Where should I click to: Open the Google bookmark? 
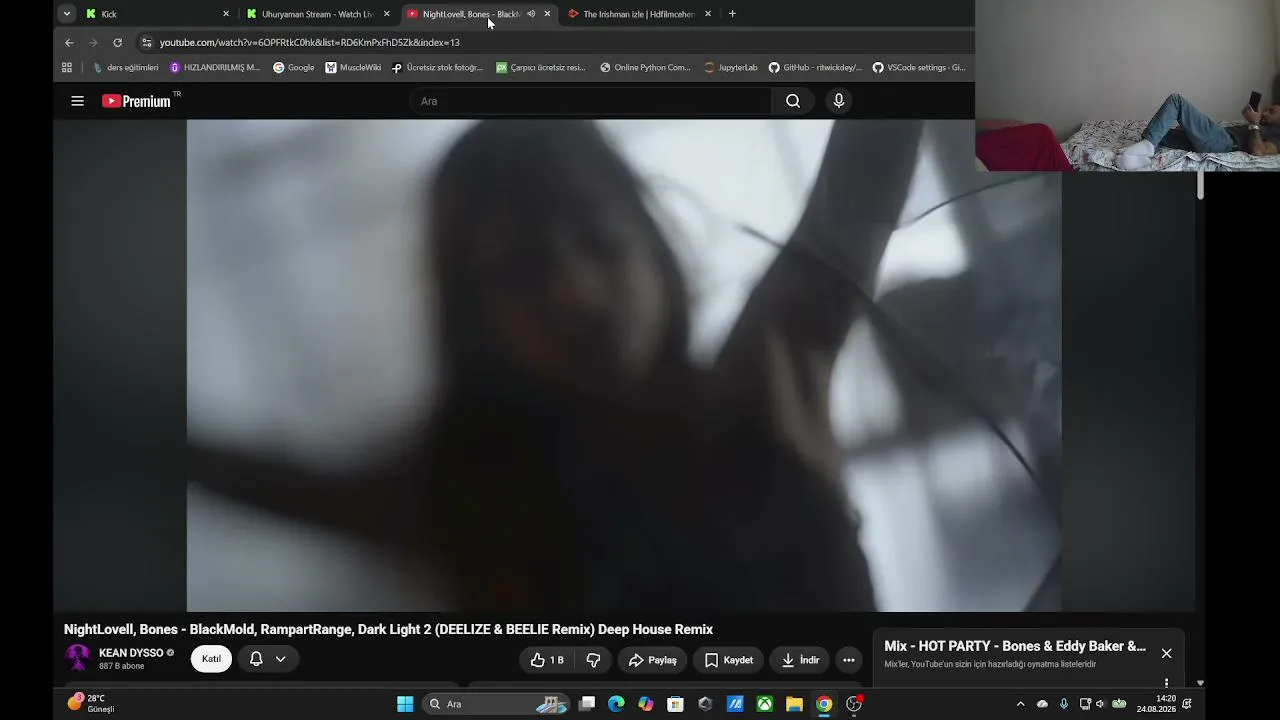(x=294, y=68)
